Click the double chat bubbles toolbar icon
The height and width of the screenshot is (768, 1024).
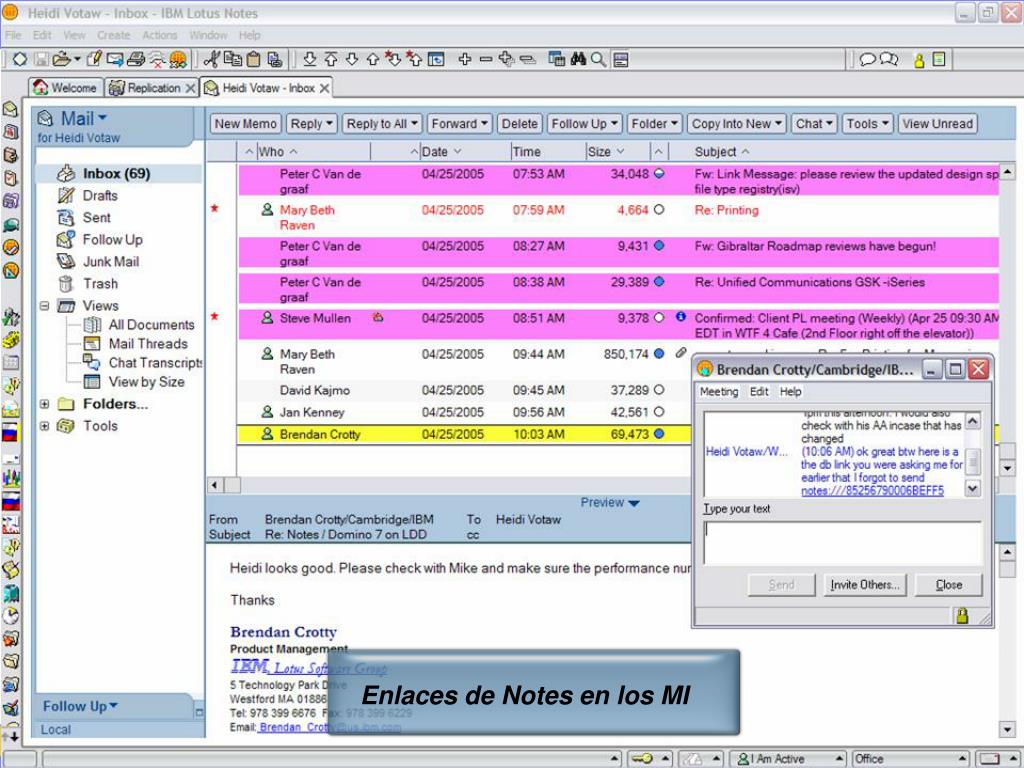click(889, 59)
